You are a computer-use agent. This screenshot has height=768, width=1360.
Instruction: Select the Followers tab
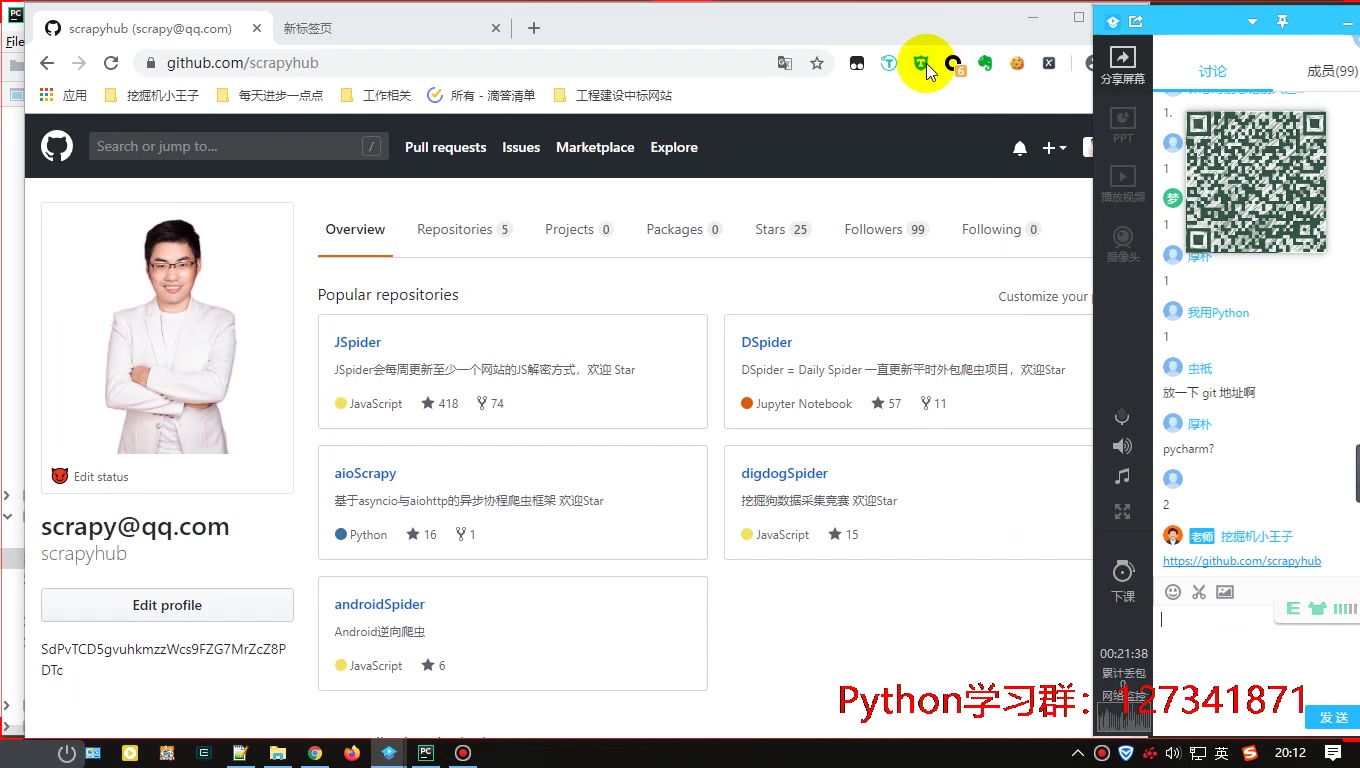click(886, 230)
